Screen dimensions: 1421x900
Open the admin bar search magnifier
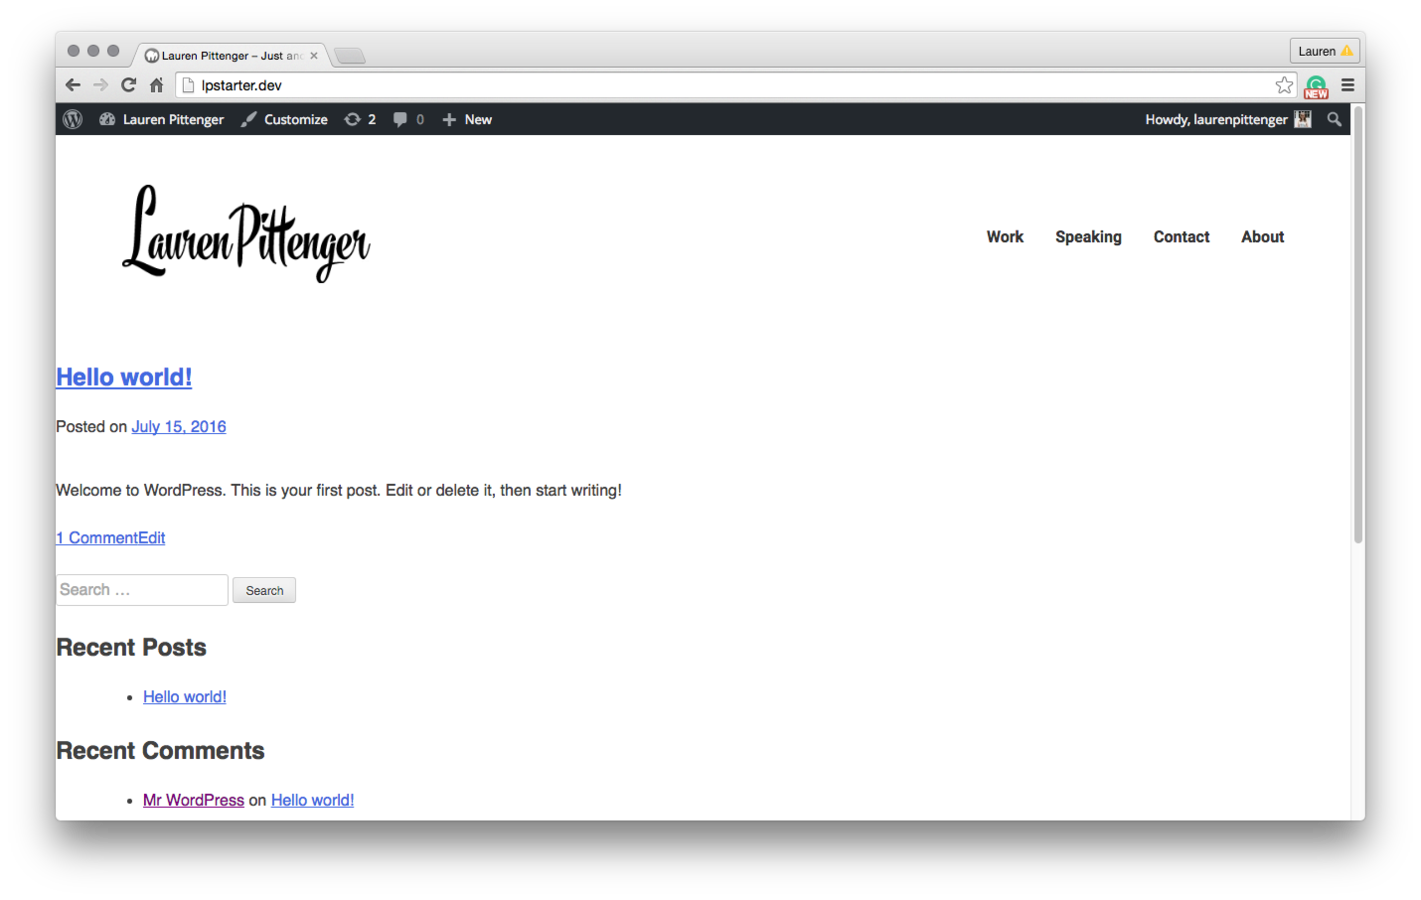click(1334, 119)
